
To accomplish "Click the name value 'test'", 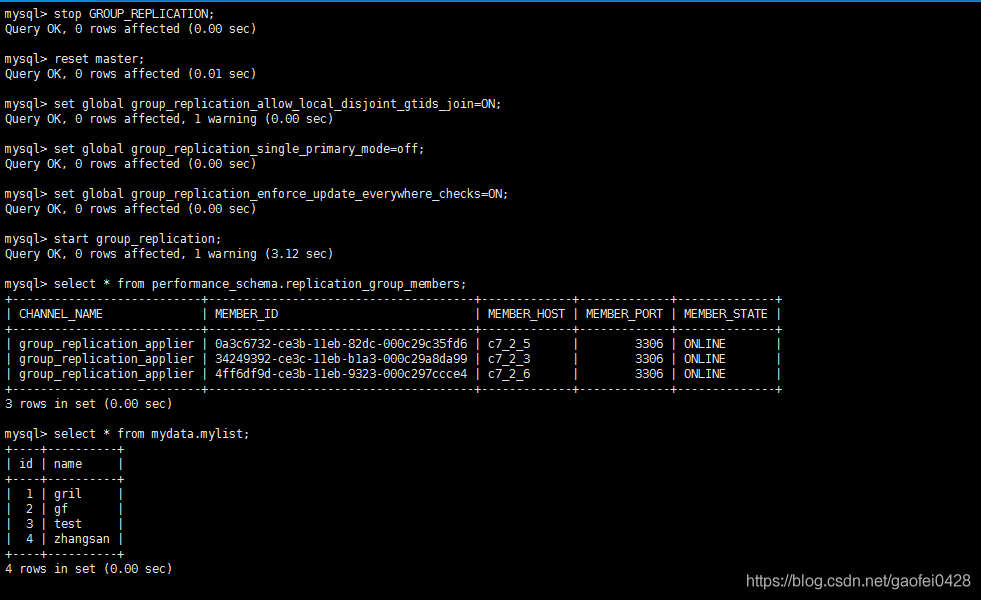I will click(68, 524).
